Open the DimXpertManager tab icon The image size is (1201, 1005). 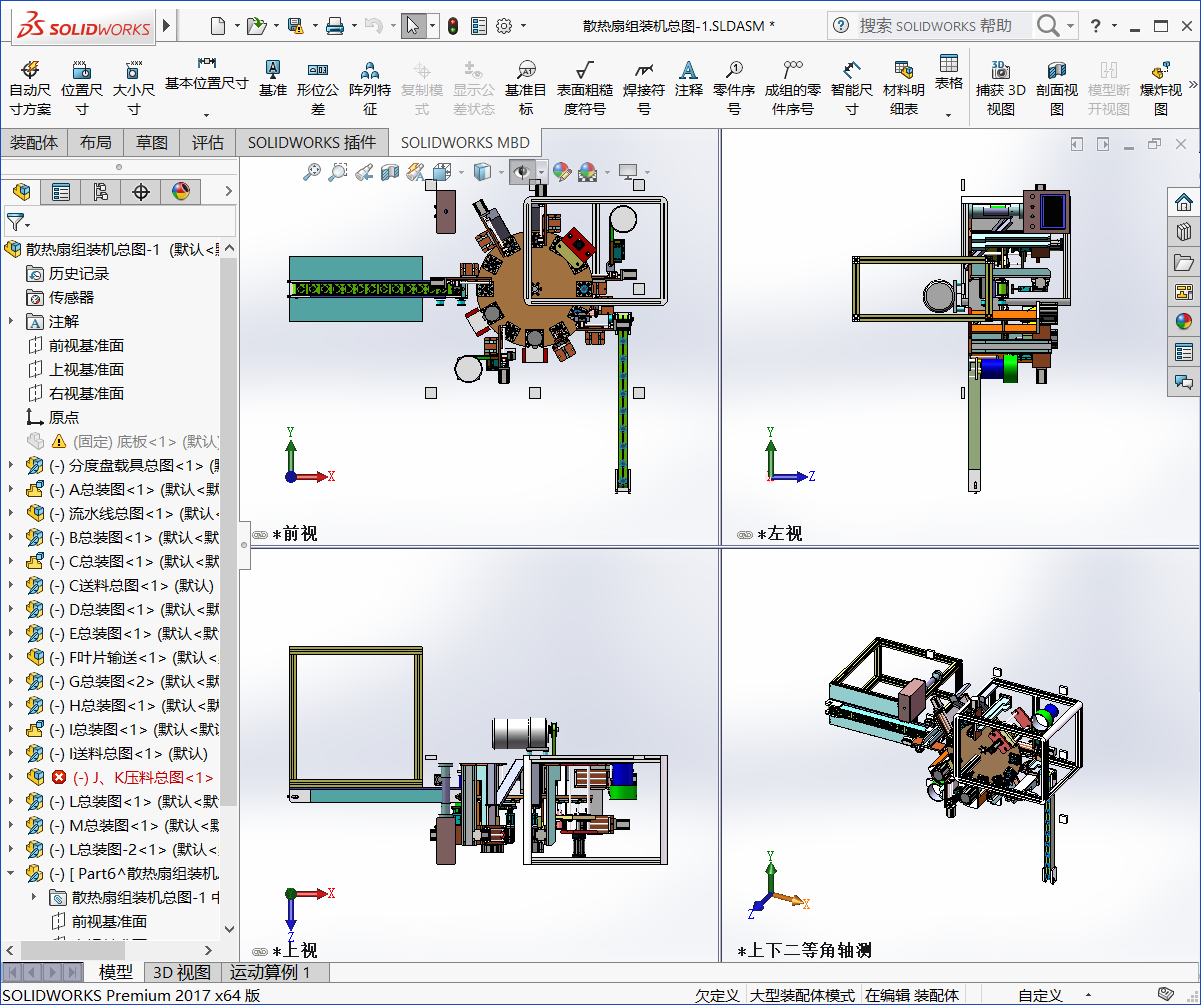[x=141, y=192]
